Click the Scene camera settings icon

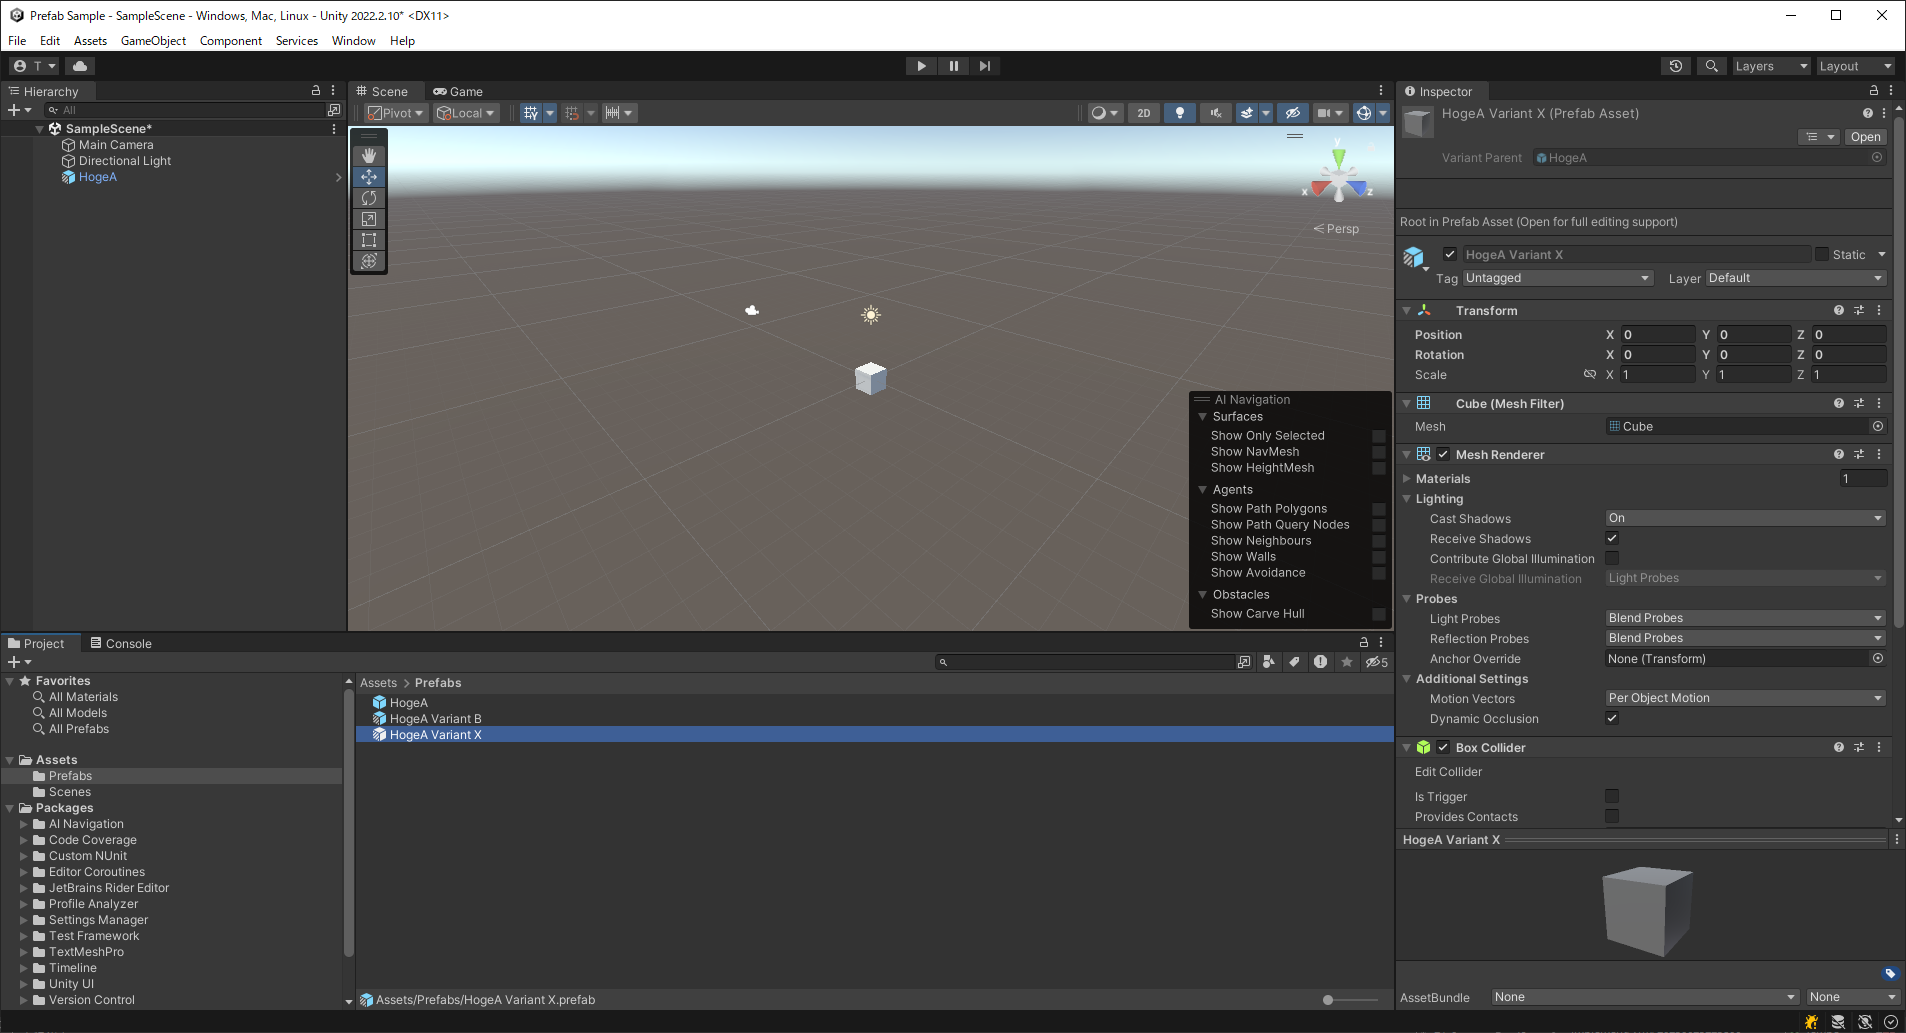click(1324, 113)
